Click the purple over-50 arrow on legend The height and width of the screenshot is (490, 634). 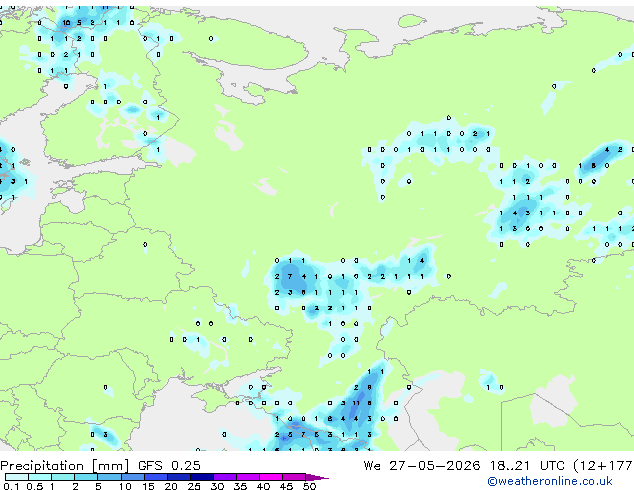pyautogui.click(x=317, y=477)
